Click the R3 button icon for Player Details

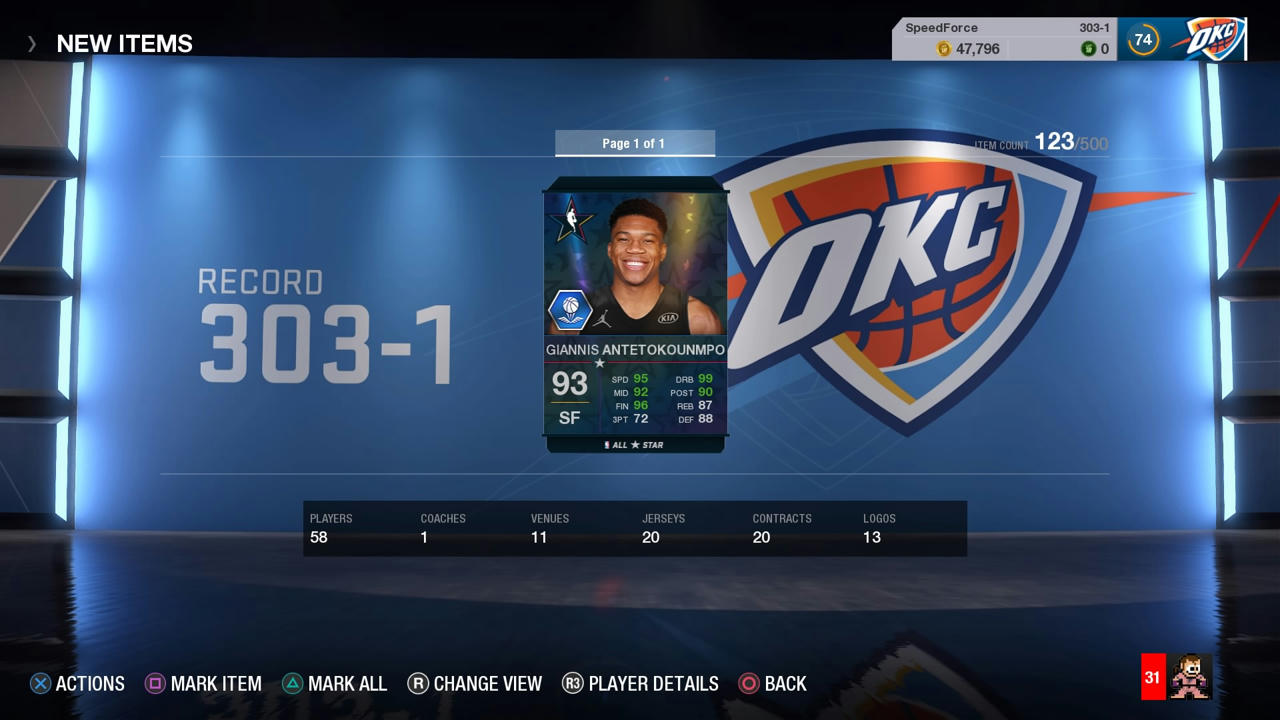click(x=572, y=684)
